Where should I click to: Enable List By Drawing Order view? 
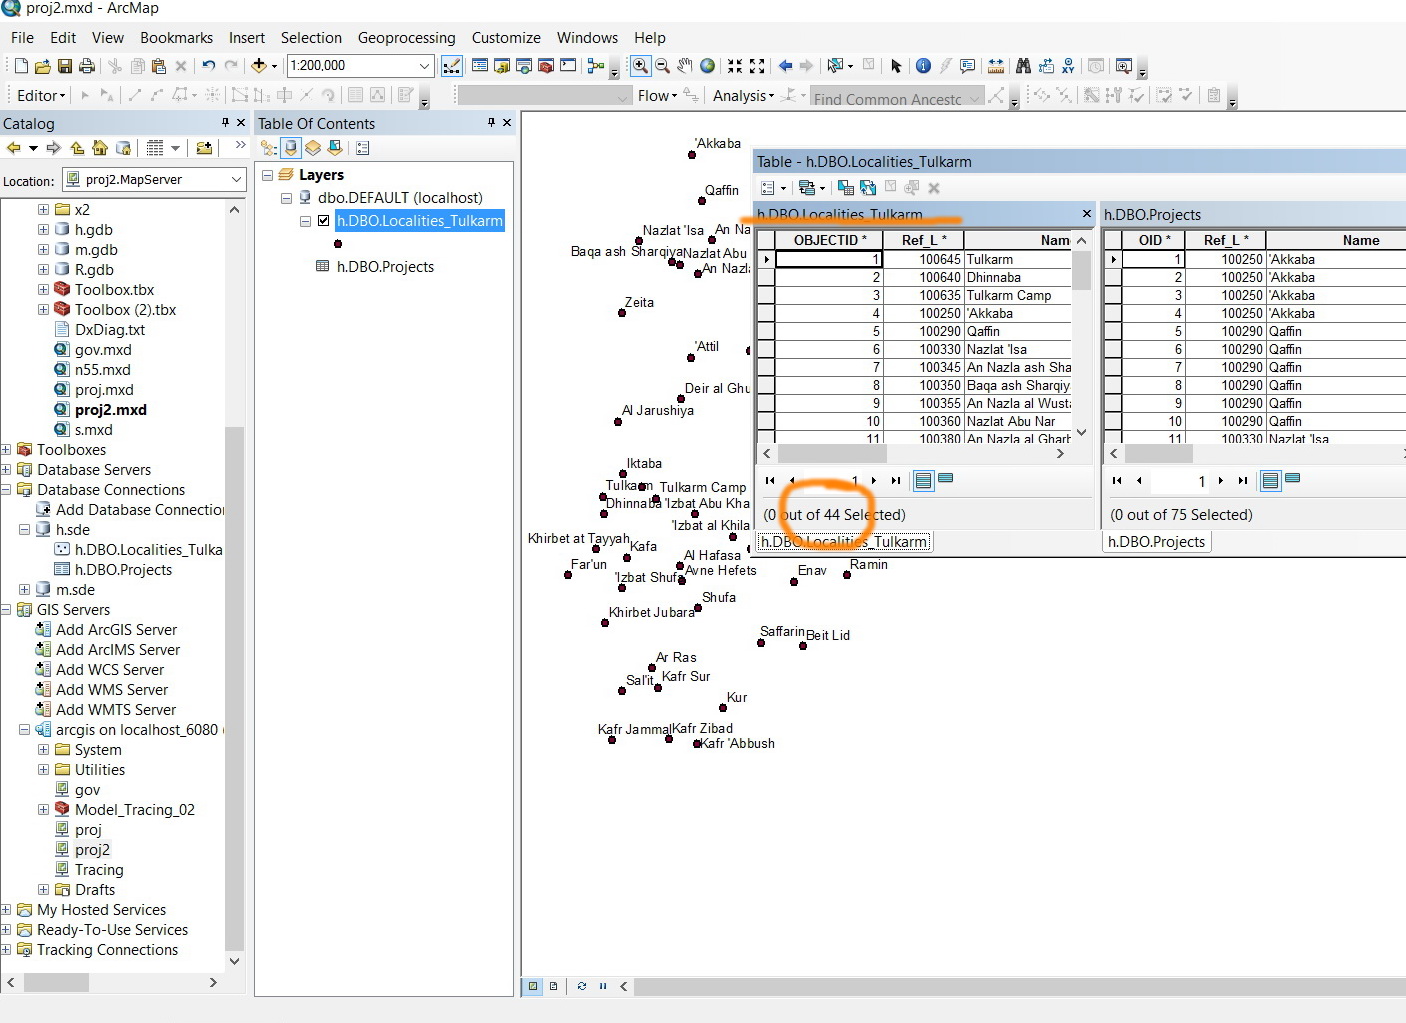[269, 148]
